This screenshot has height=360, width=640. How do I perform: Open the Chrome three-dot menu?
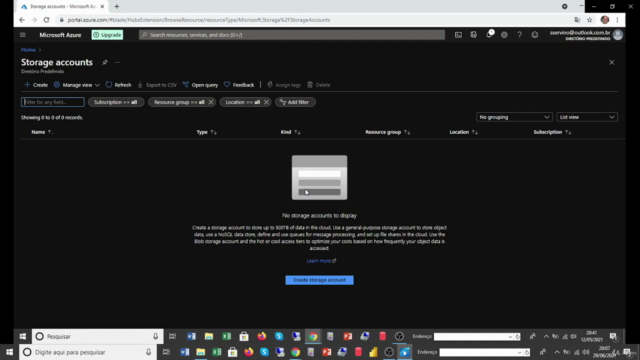(618, 20)
